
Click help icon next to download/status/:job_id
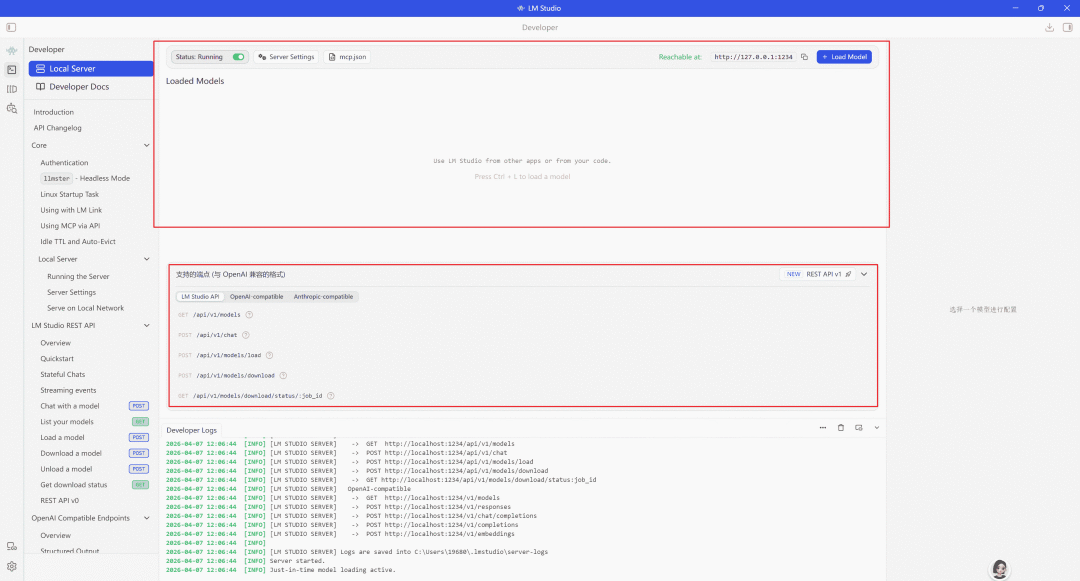pos(331,396)
